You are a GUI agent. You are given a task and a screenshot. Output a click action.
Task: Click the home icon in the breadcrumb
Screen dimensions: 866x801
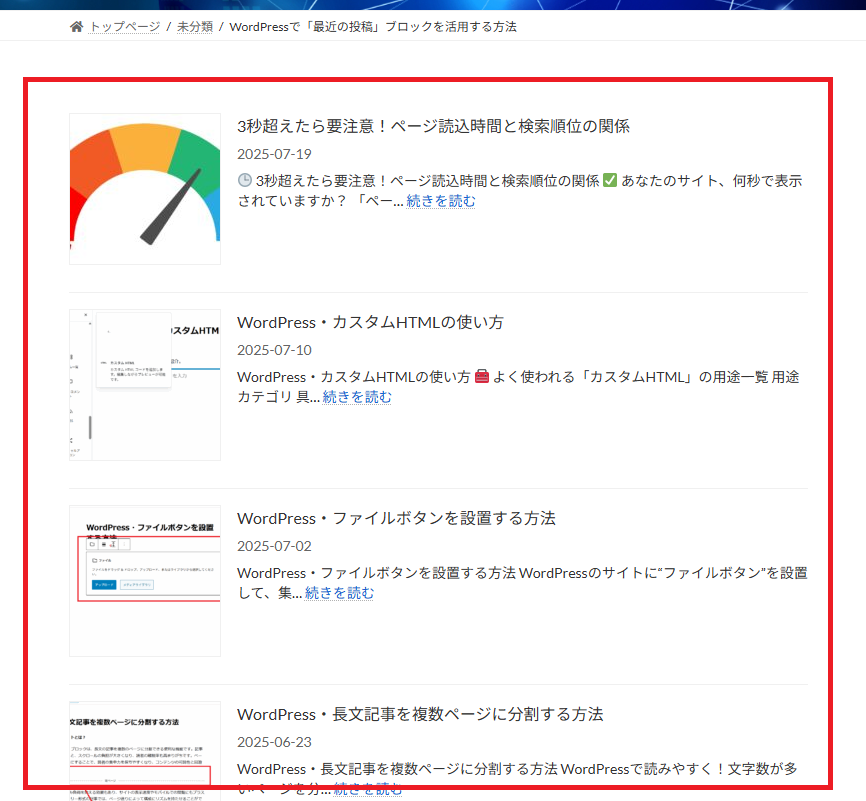coord(76,27)
